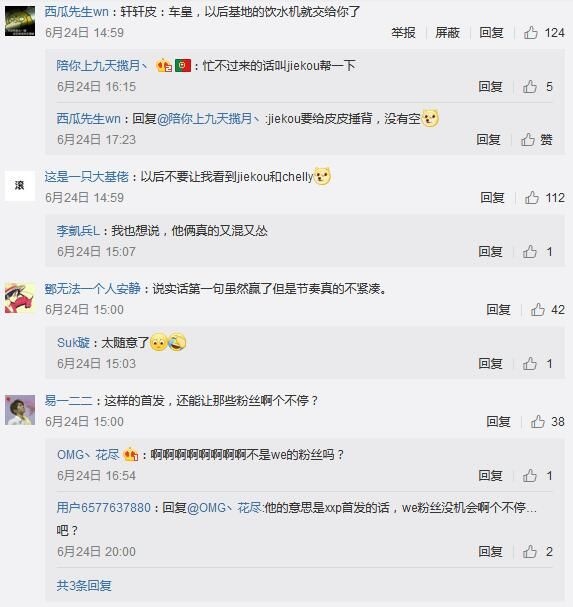Like the jiekou要给皮皮捶背 reply
Viewport: 573px width, 607px height.
pyautogui.click(x=536, y=139)
